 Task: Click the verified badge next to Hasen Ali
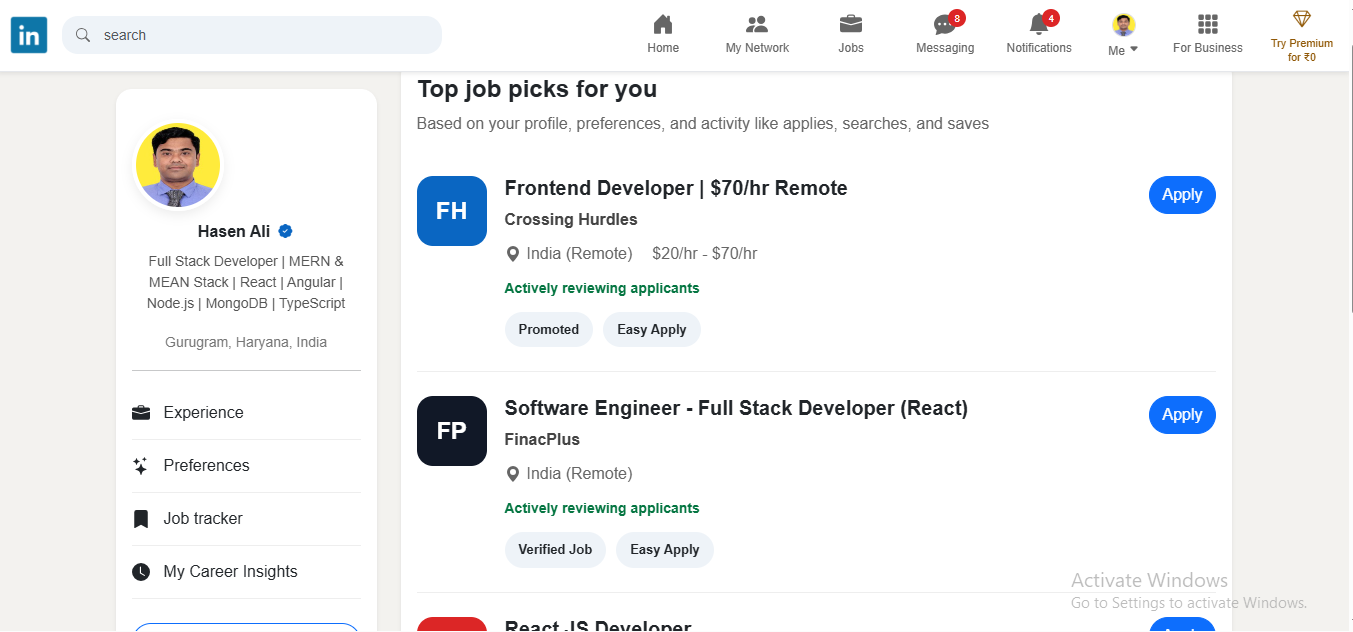[x=286, y=231]
